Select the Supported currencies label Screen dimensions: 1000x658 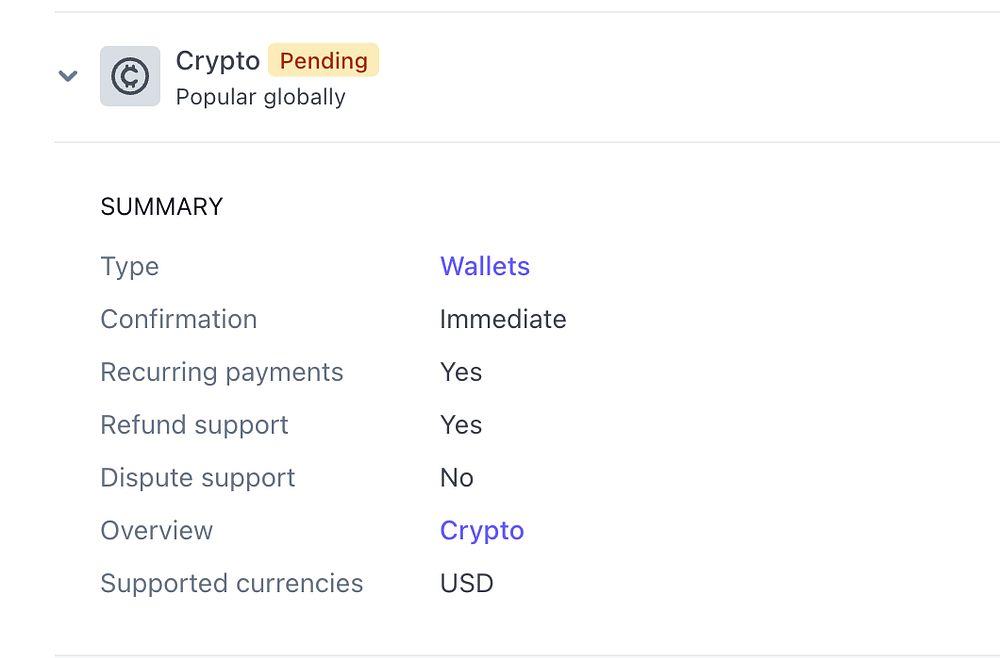point(232,583)
